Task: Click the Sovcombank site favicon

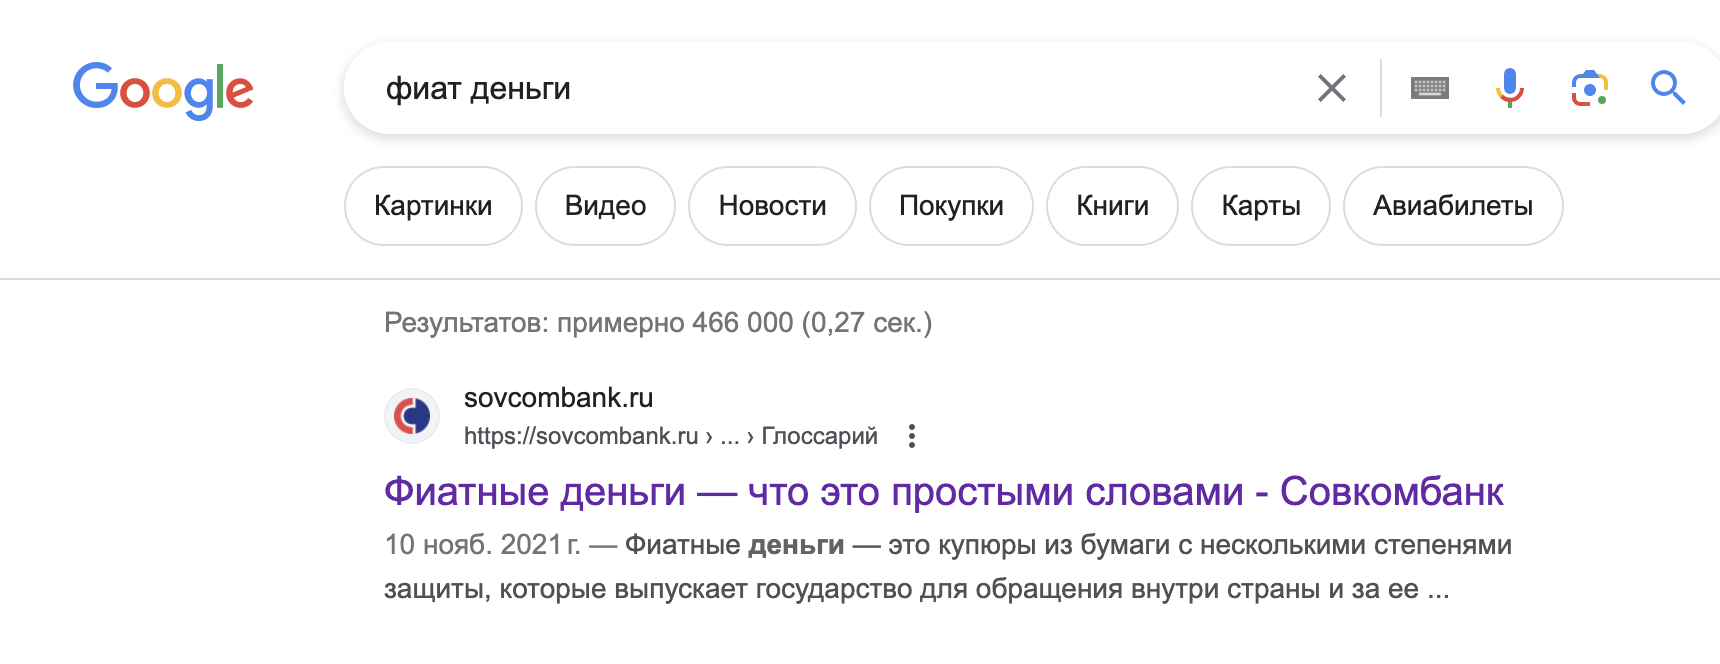Action: point(412,416)
